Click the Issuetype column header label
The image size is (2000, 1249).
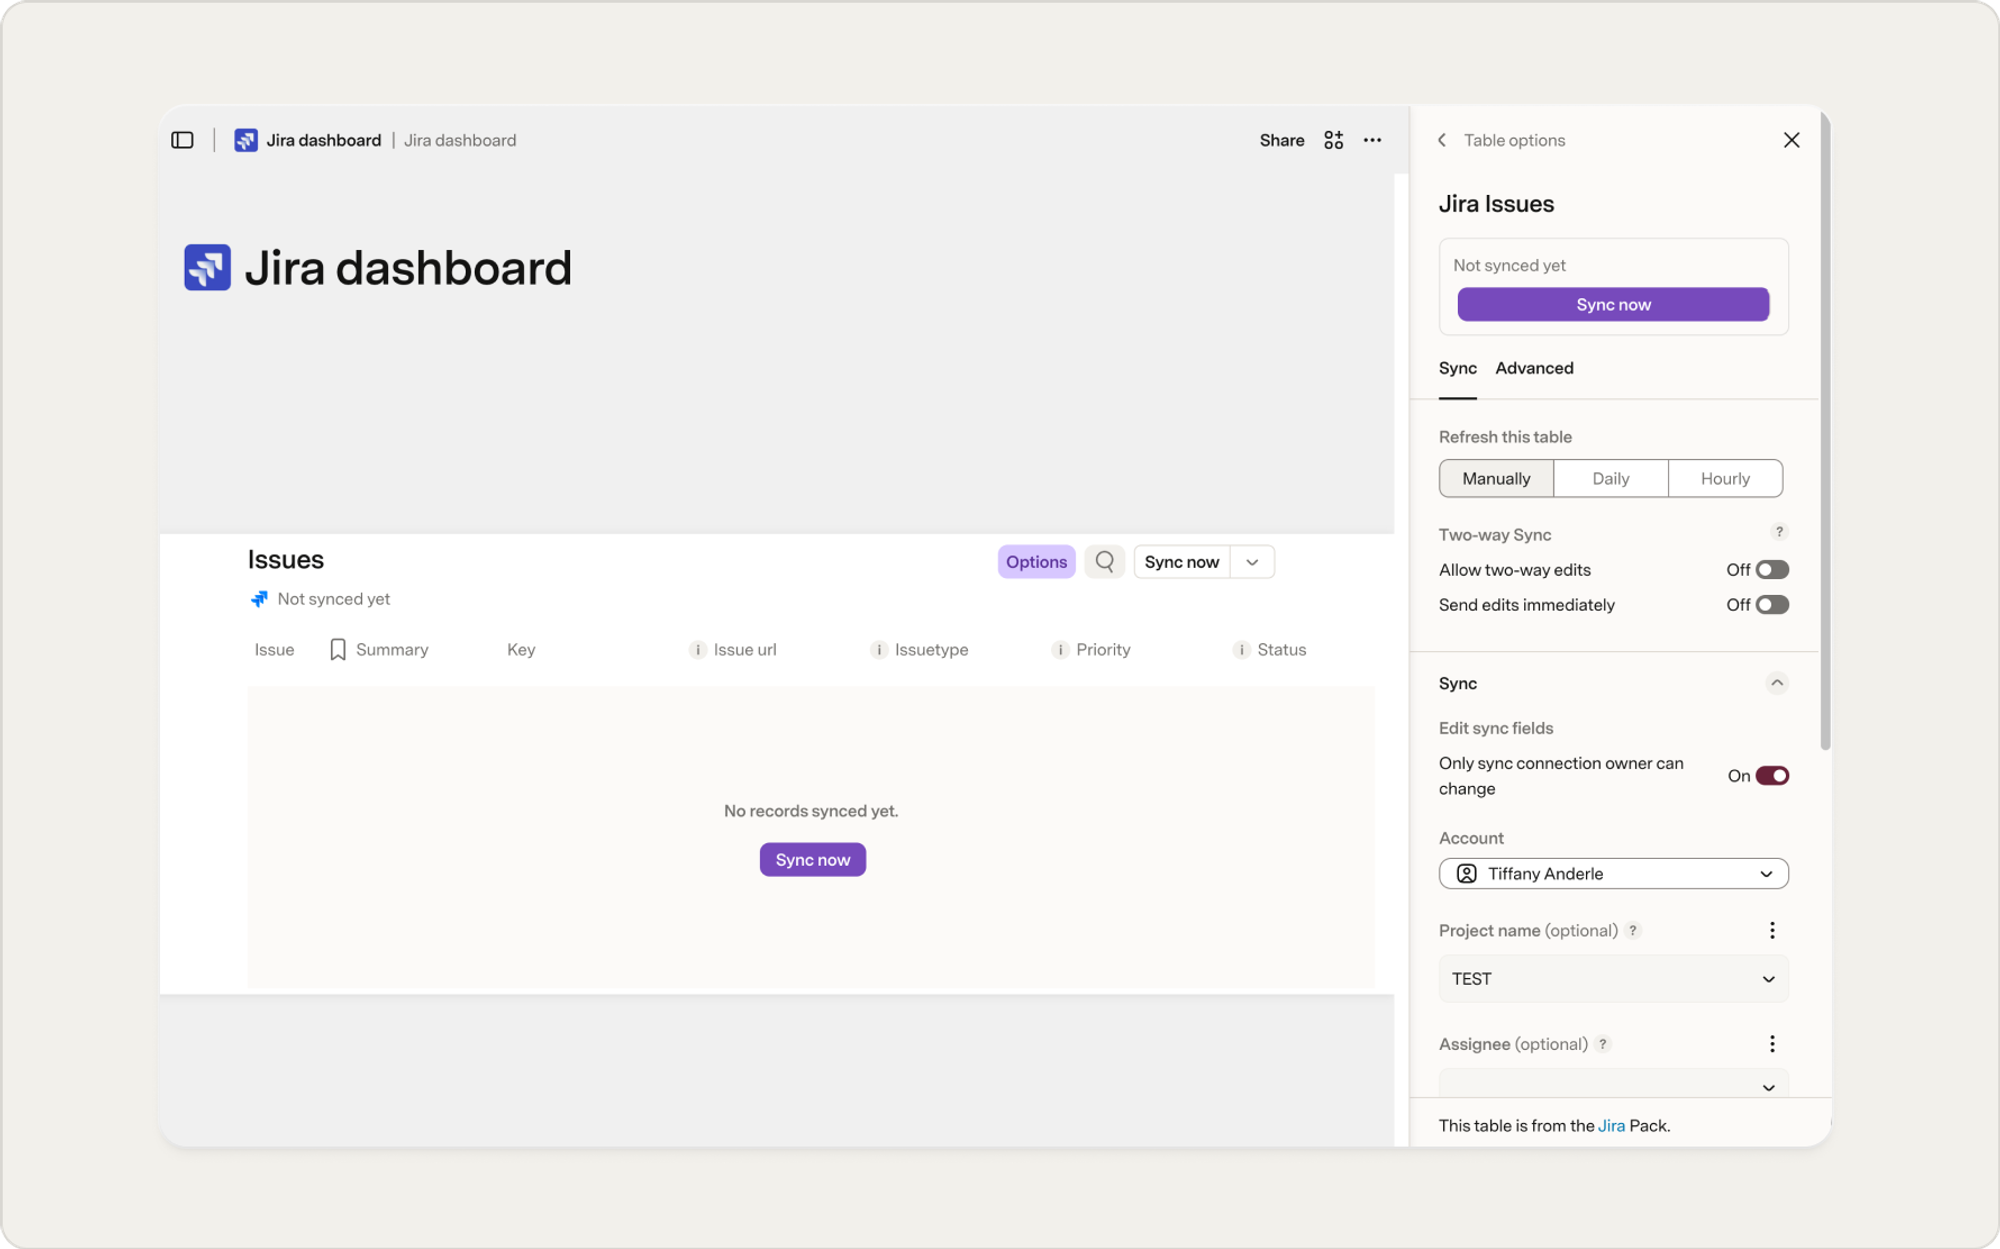coord(931,650)
